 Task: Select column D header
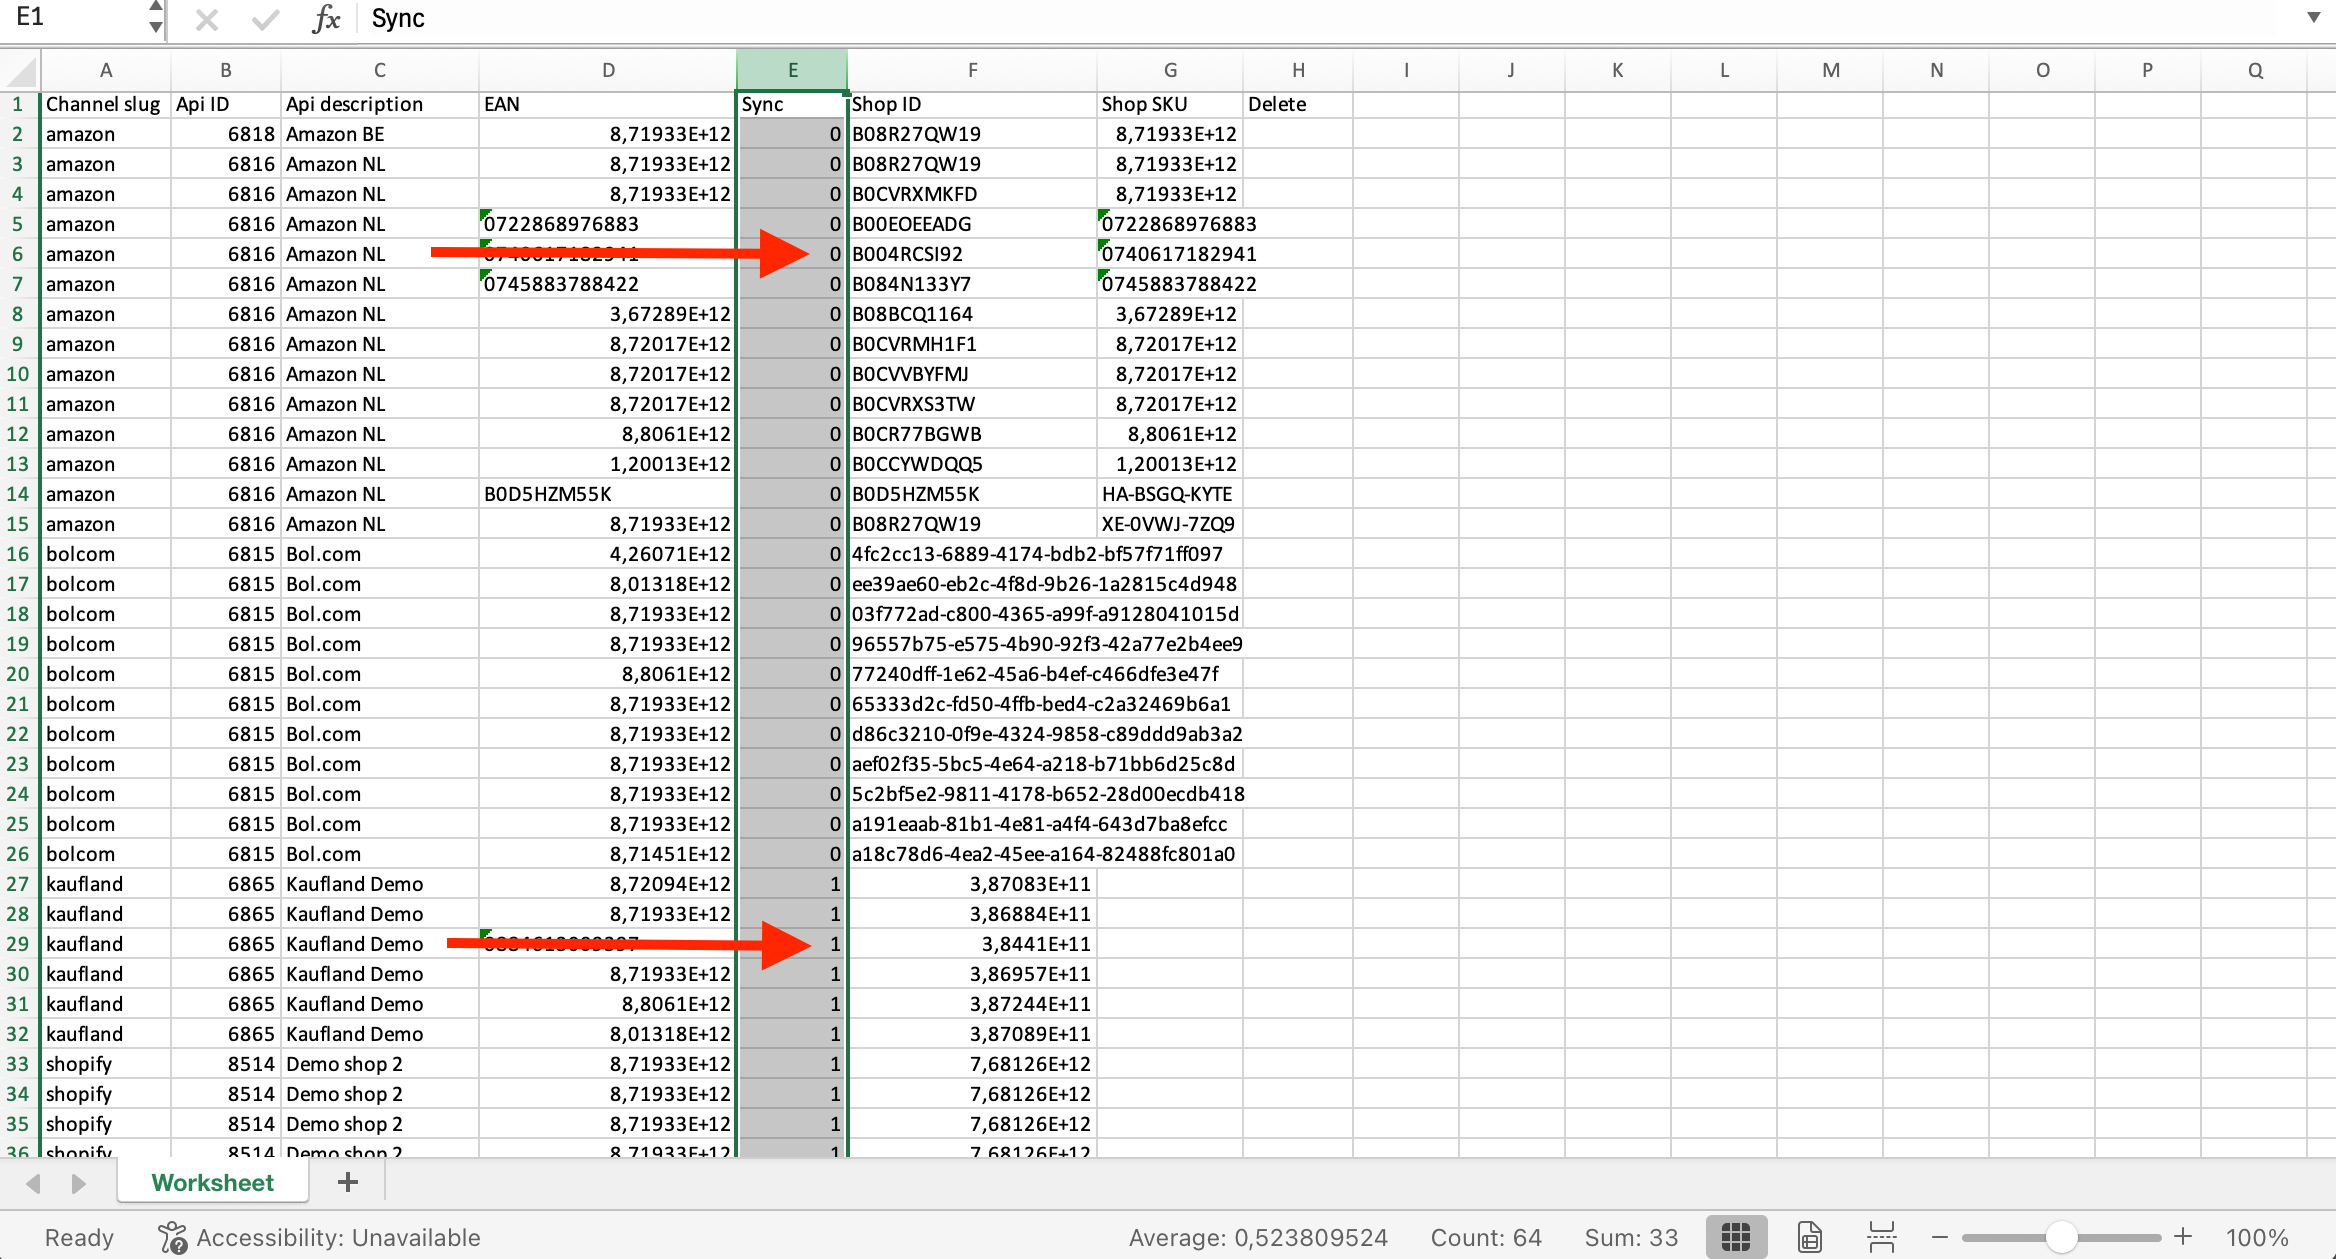pos(608,70)
